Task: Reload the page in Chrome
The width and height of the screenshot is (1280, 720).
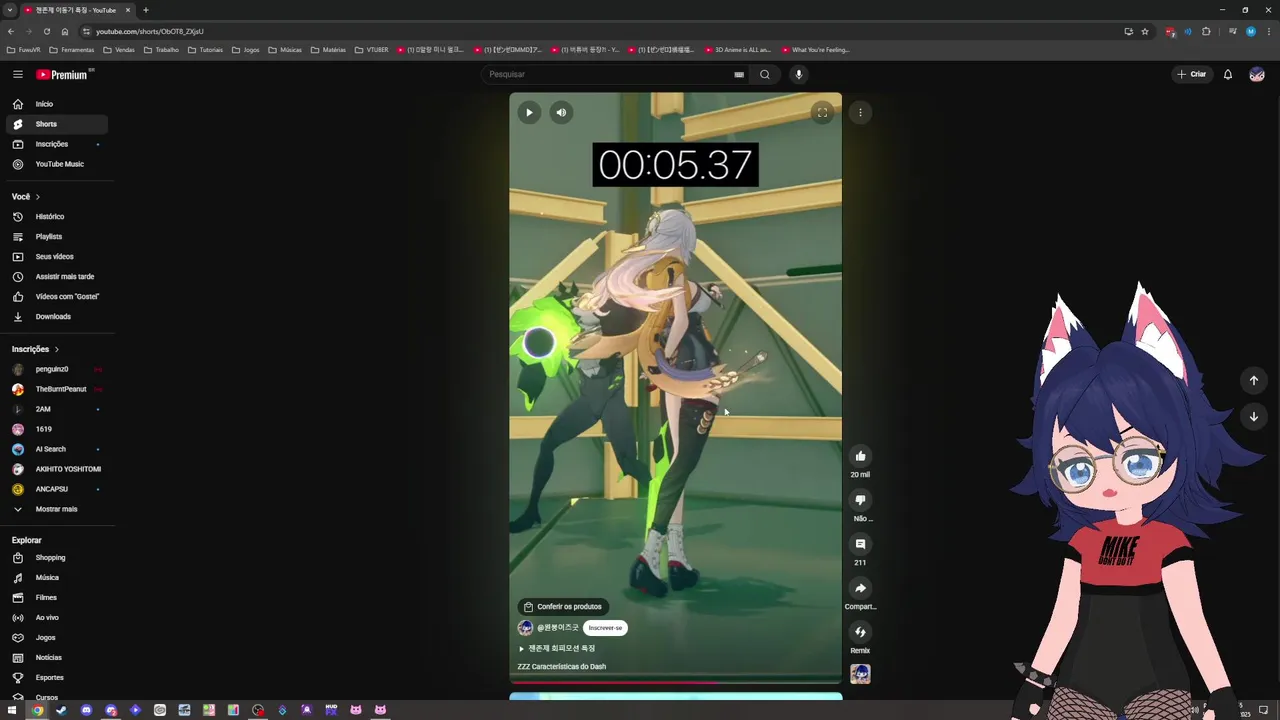Action: tap(46, 31)
